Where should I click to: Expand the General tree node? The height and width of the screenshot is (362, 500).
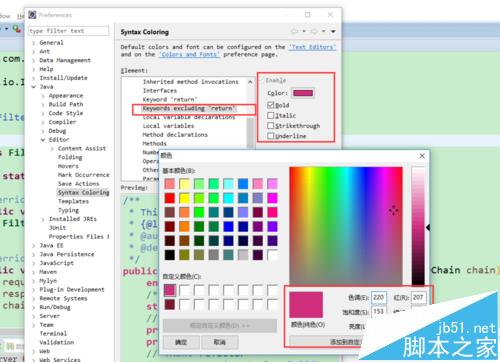34,43
